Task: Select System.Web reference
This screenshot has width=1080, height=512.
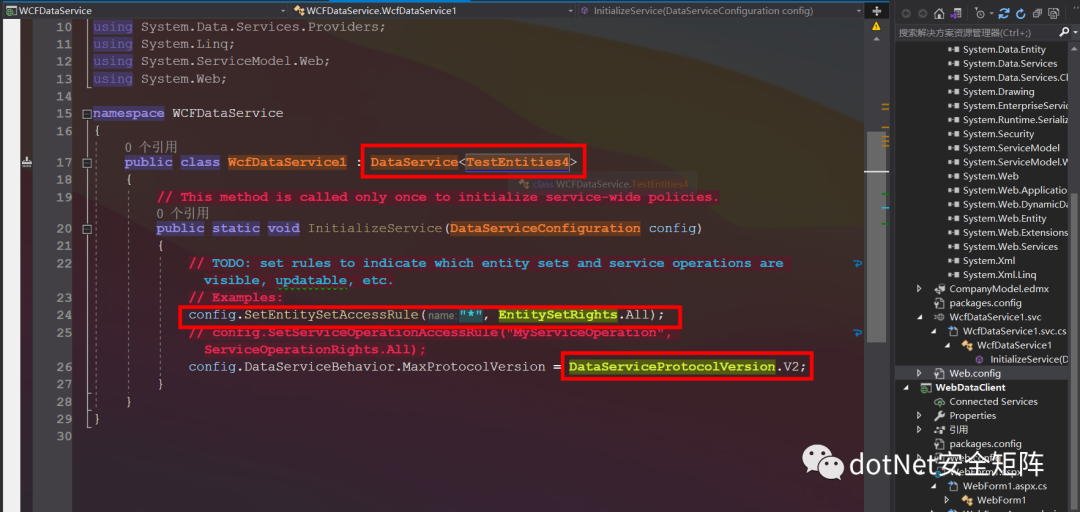Action: [x=988, y=176]
